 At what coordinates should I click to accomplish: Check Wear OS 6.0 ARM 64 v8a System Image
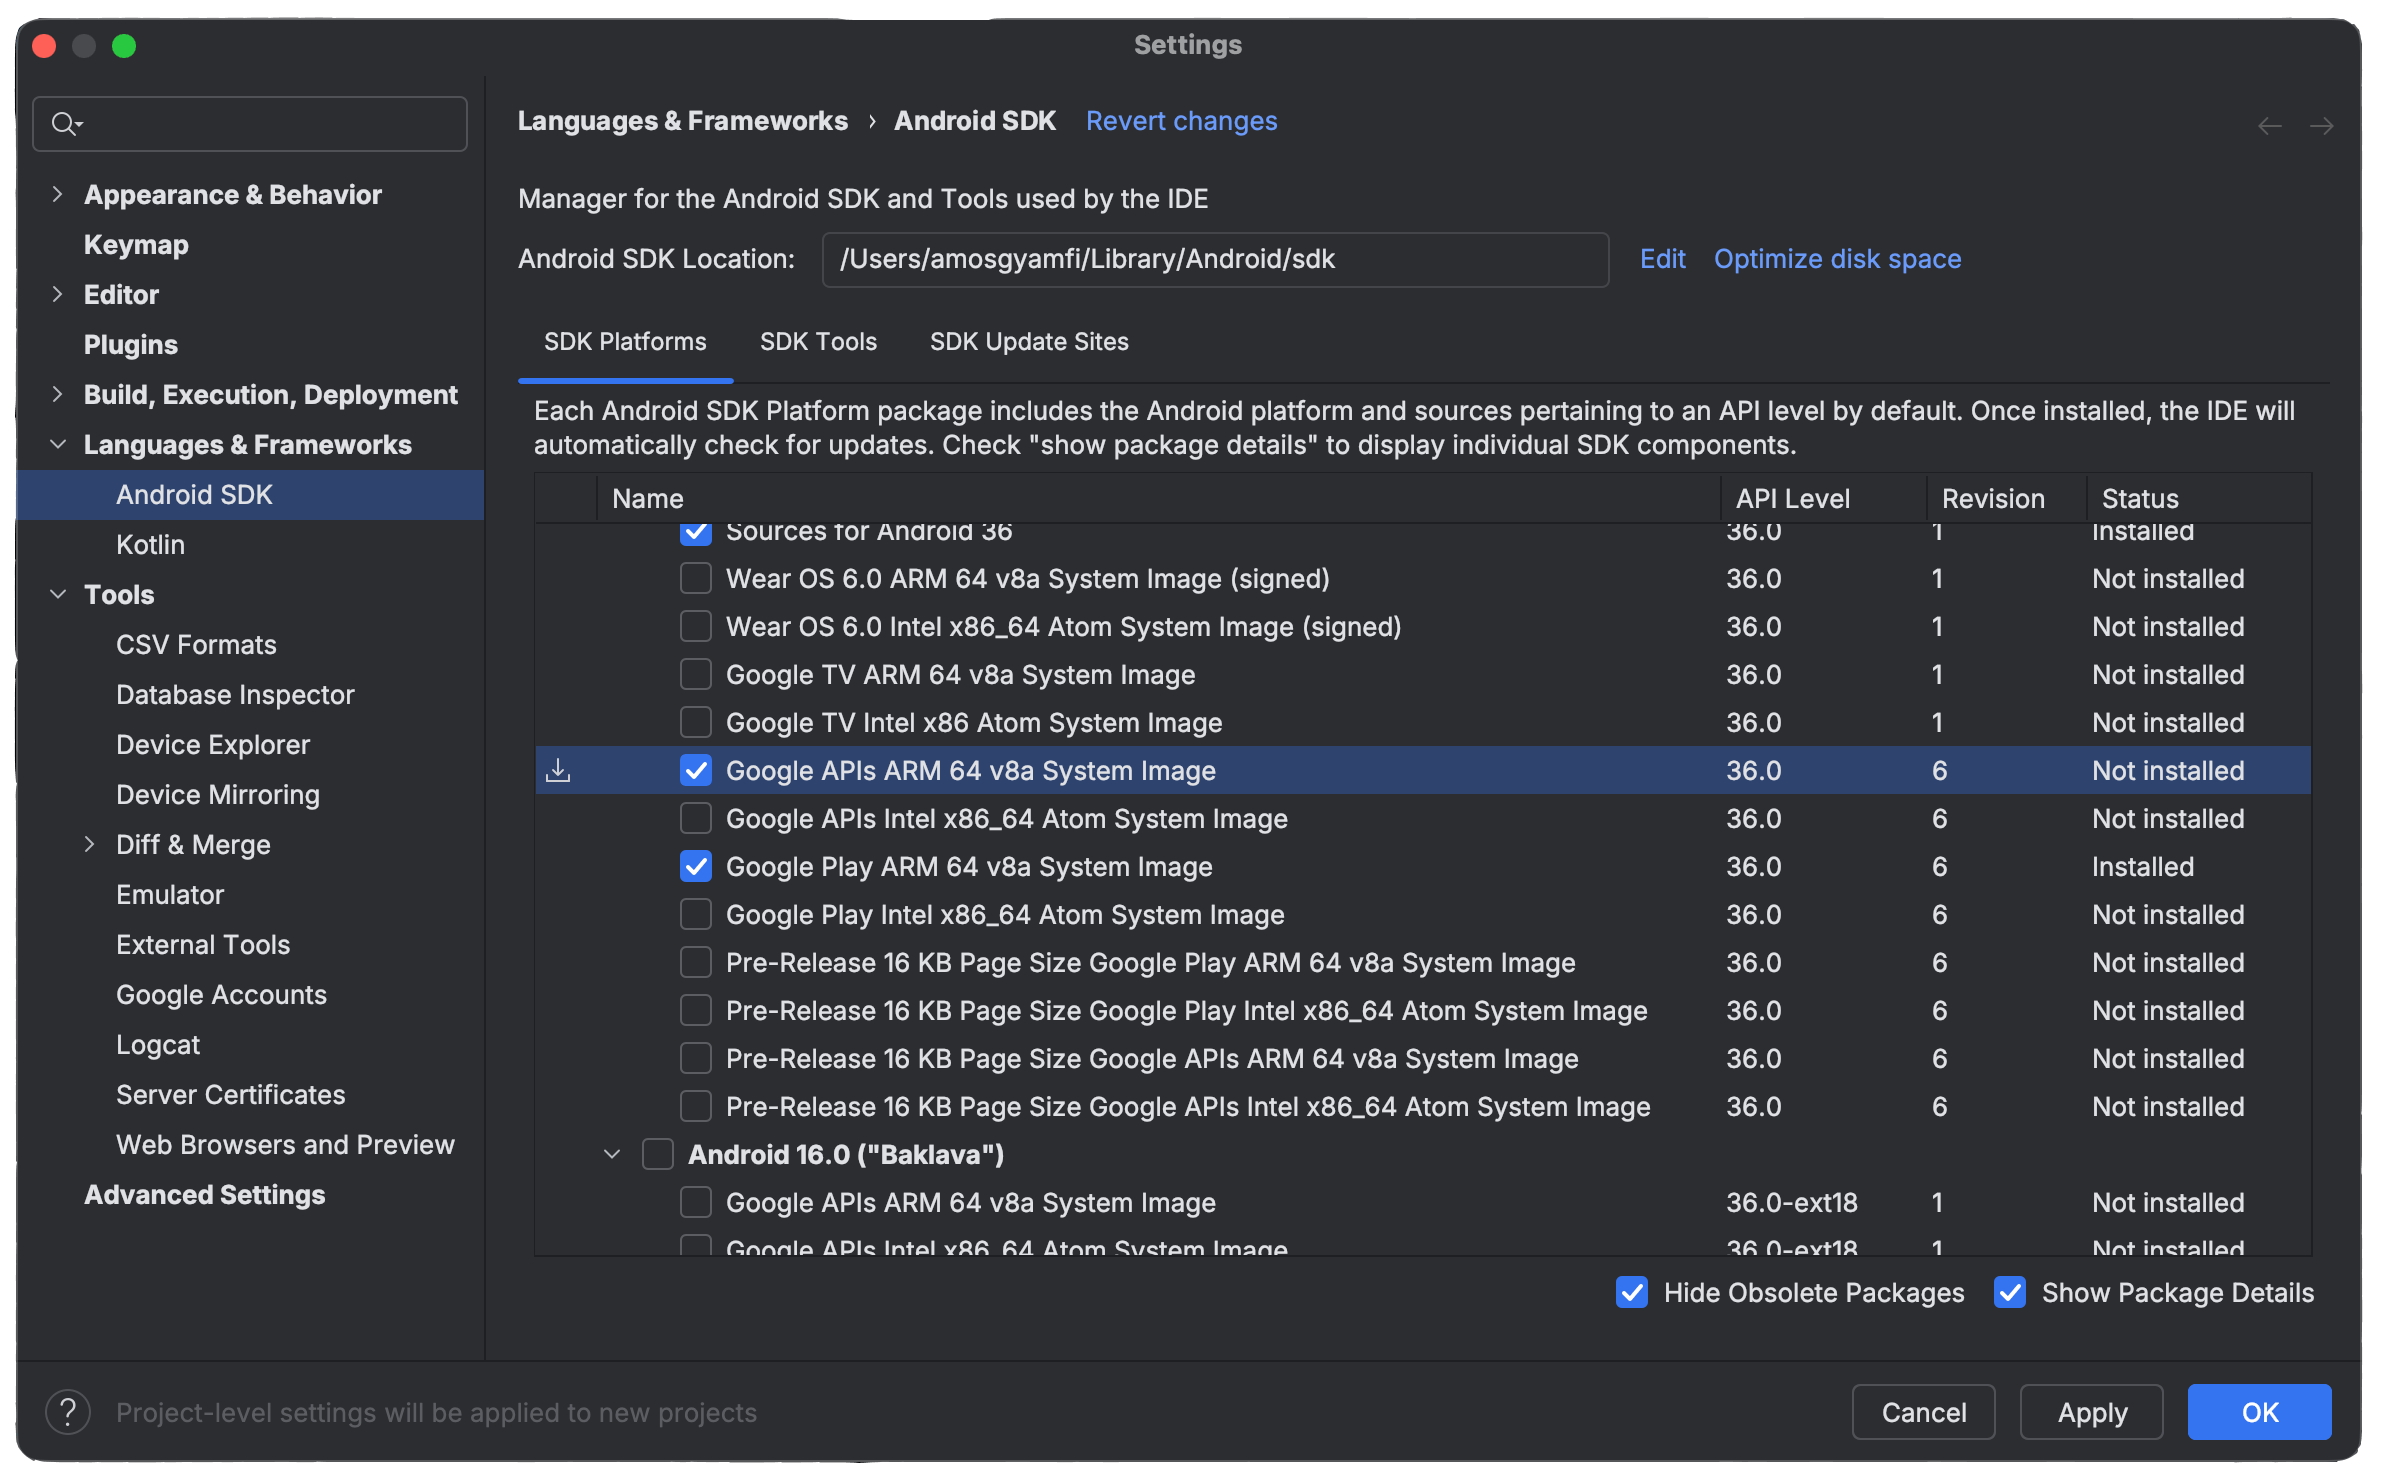(696, 578)
